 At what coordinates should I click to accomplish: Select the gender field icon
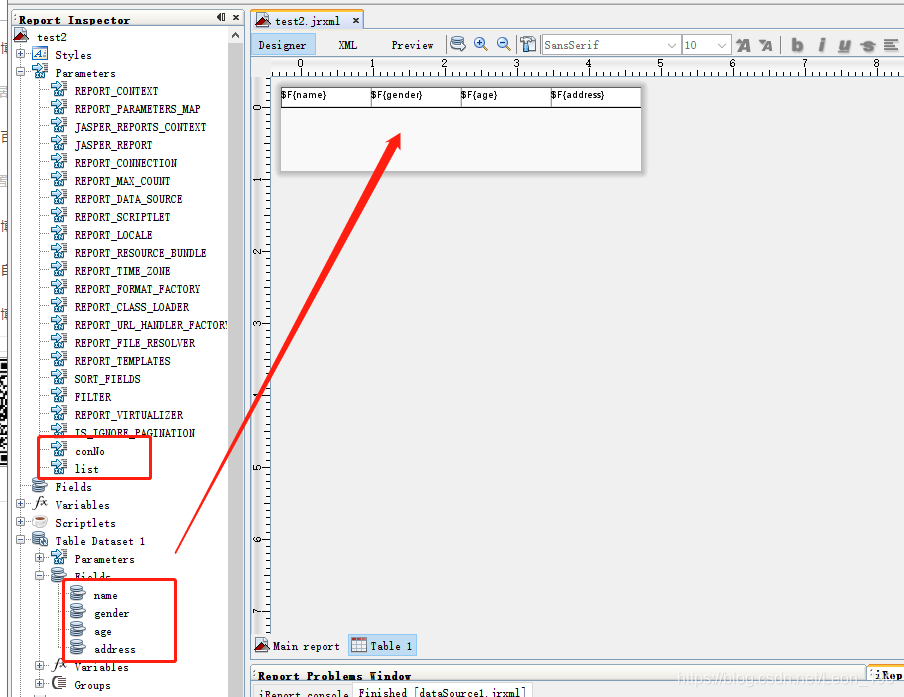(x=78, y=611)
